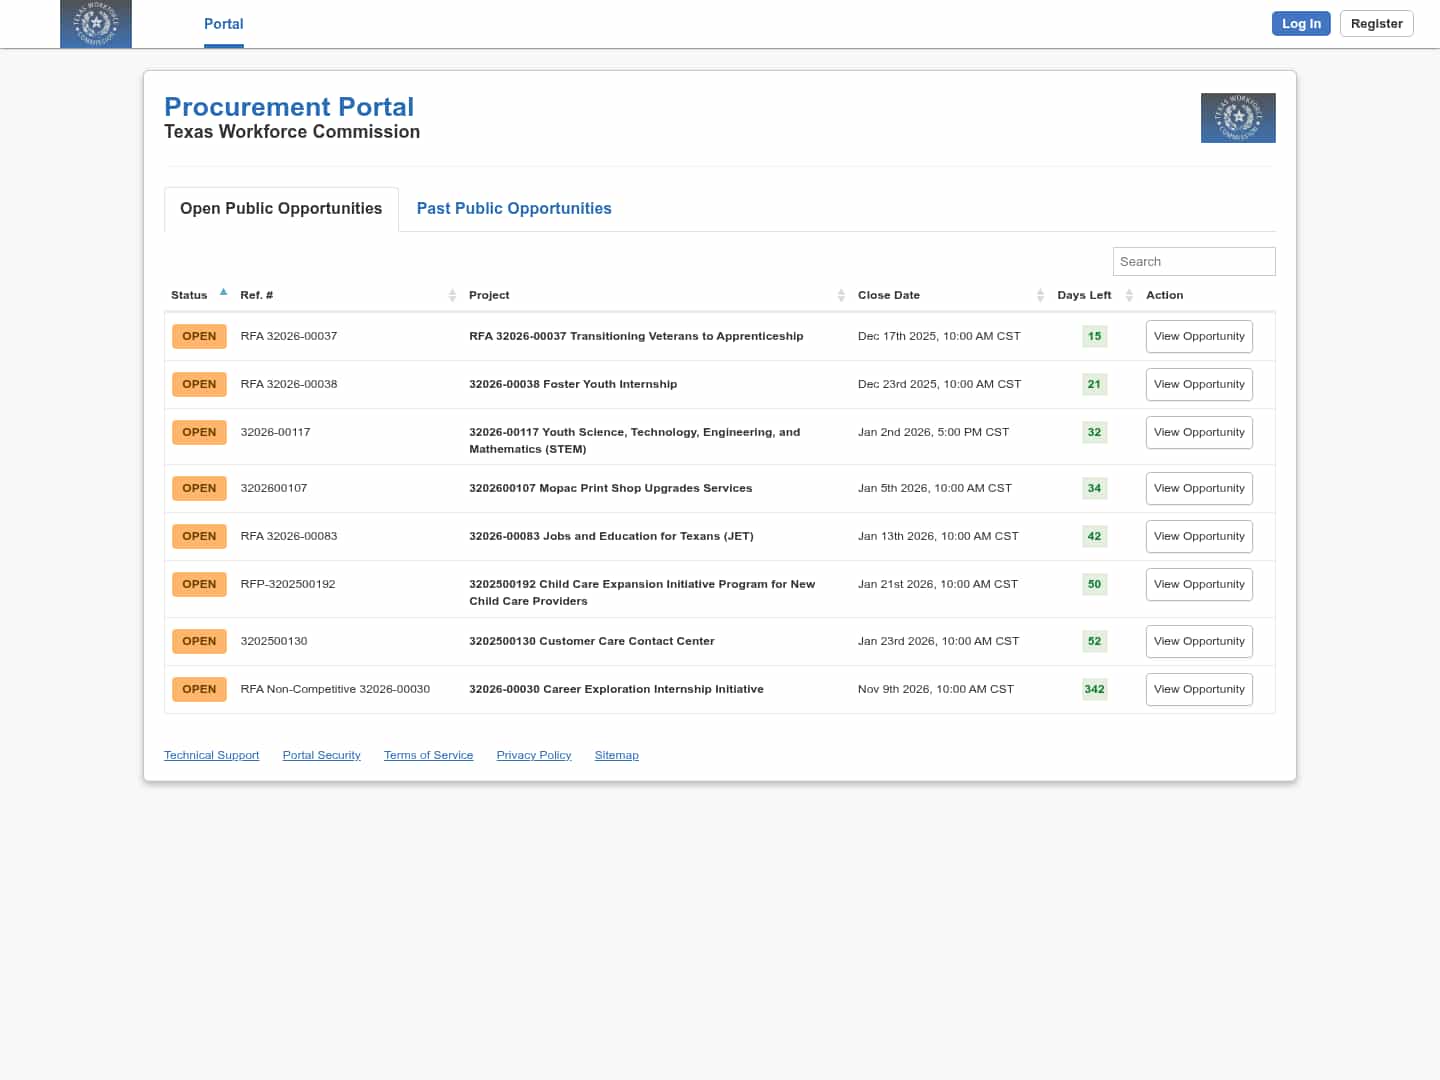Click the Register button

1376,24
